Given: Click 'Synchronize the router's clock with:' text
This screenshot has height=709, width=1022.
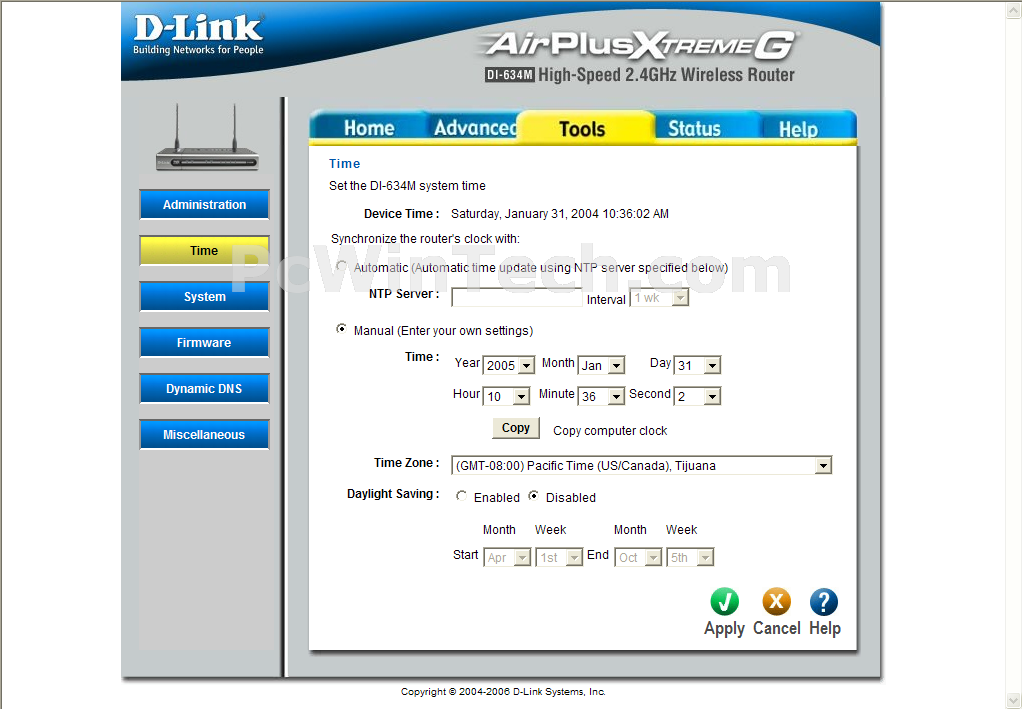Looking at the screenshot, I should click(x=426, y=239).
